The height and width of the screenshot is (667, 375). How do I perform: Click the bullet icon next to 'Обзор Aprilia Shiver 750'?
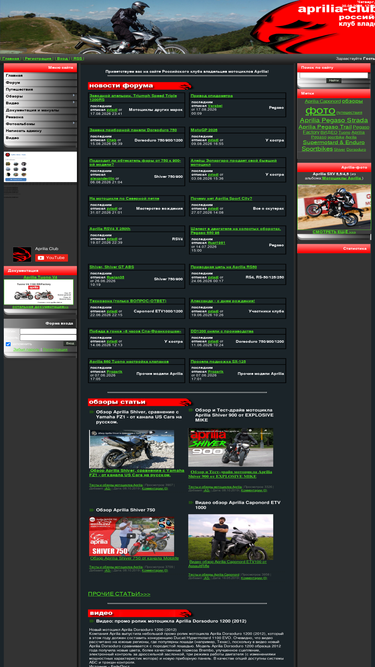91,510
